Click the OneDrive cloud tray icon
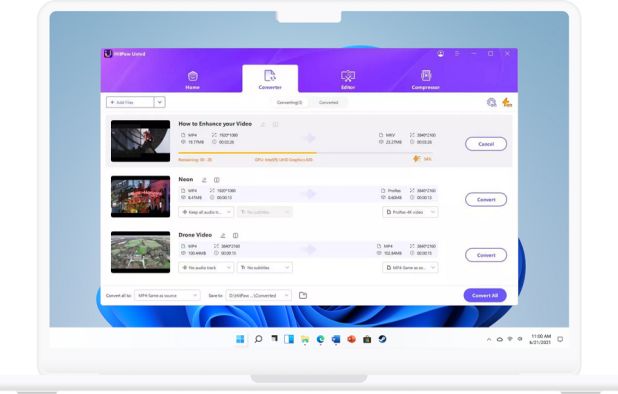 (500, 339)
